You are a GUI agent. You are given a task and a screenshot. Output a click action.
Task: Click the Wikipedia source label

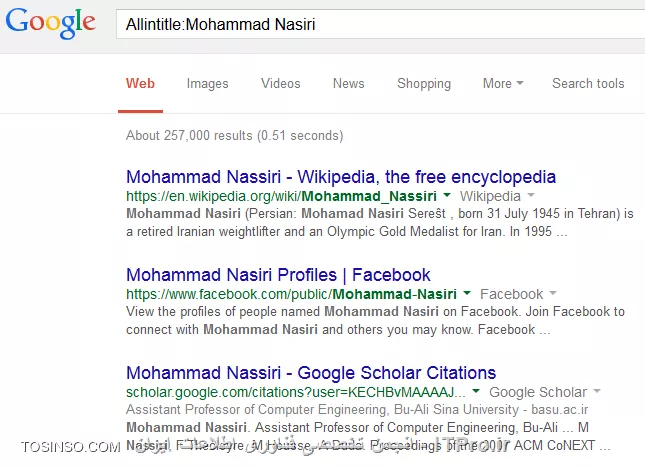(490, 196)
